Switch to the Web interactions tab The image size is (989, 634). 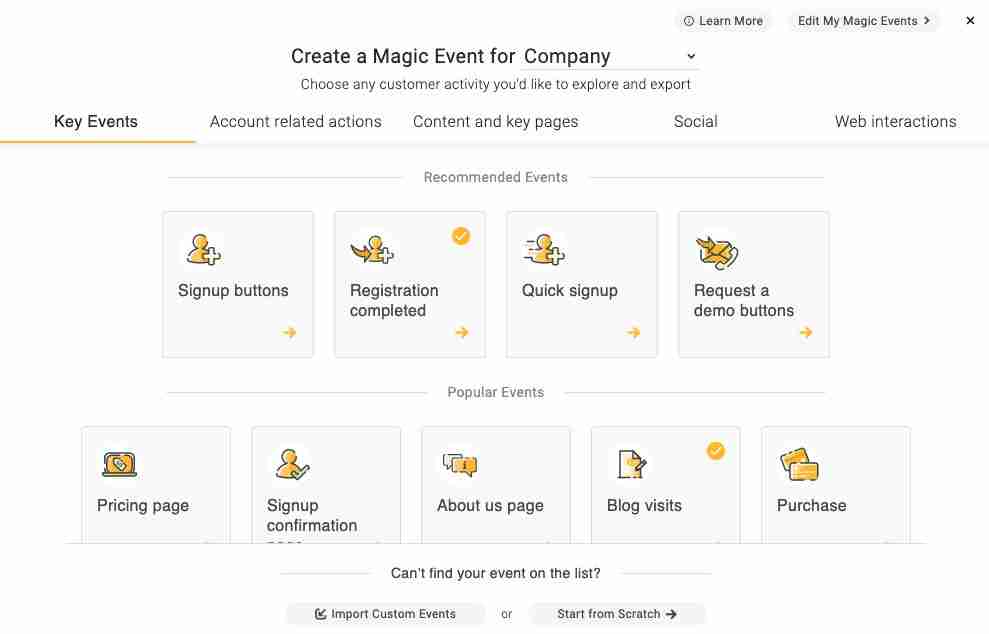[x=896, y=122]
